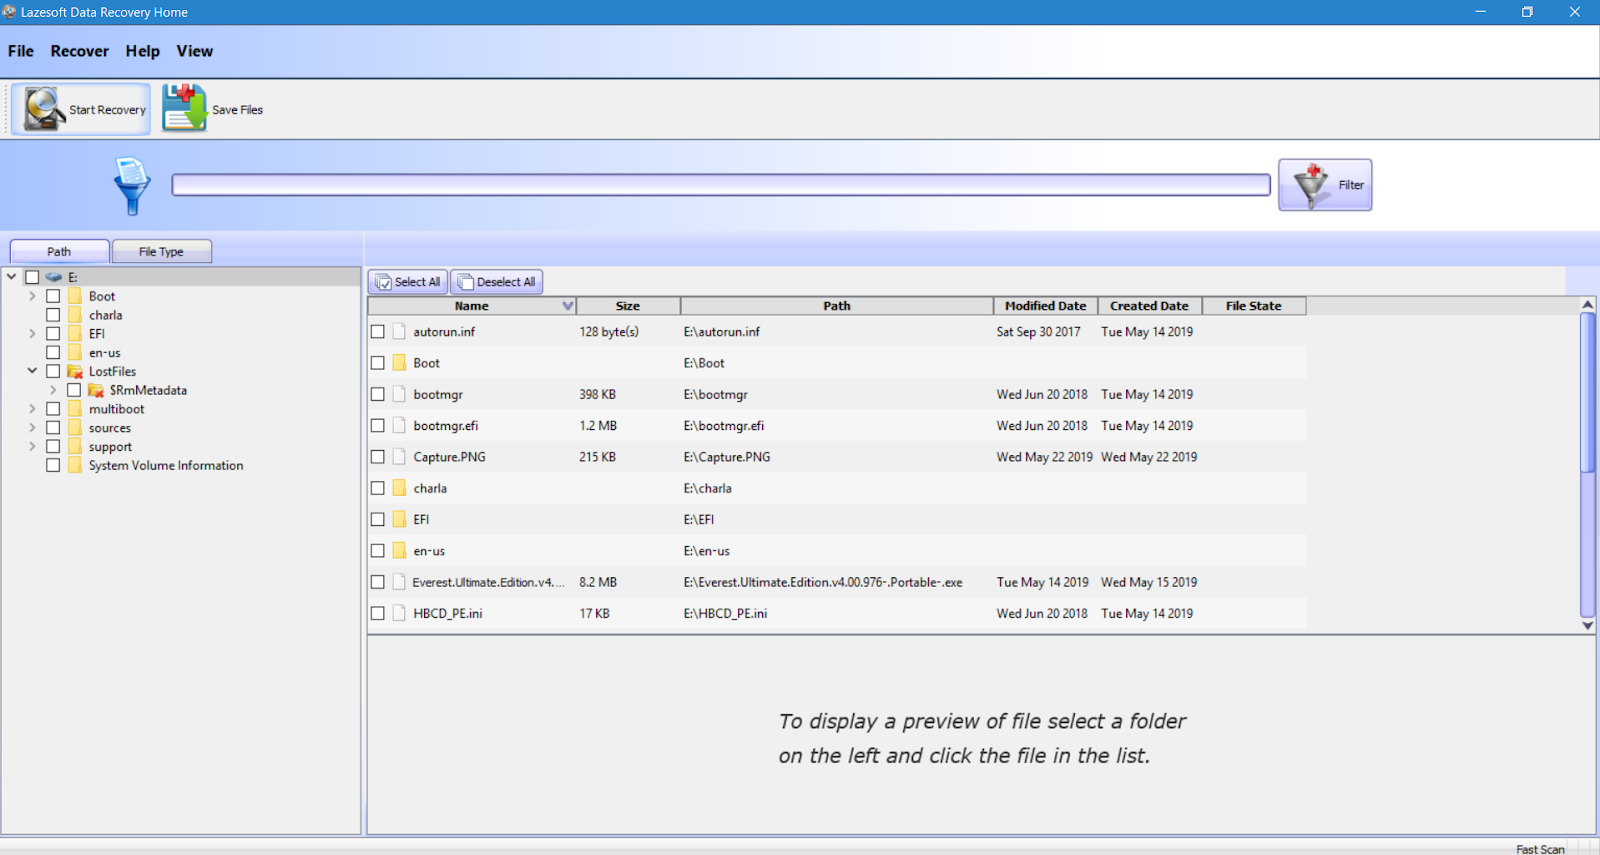Expand the EFI folder in tree
Viewport: 1600px width, 855px height.
point(32,334)
